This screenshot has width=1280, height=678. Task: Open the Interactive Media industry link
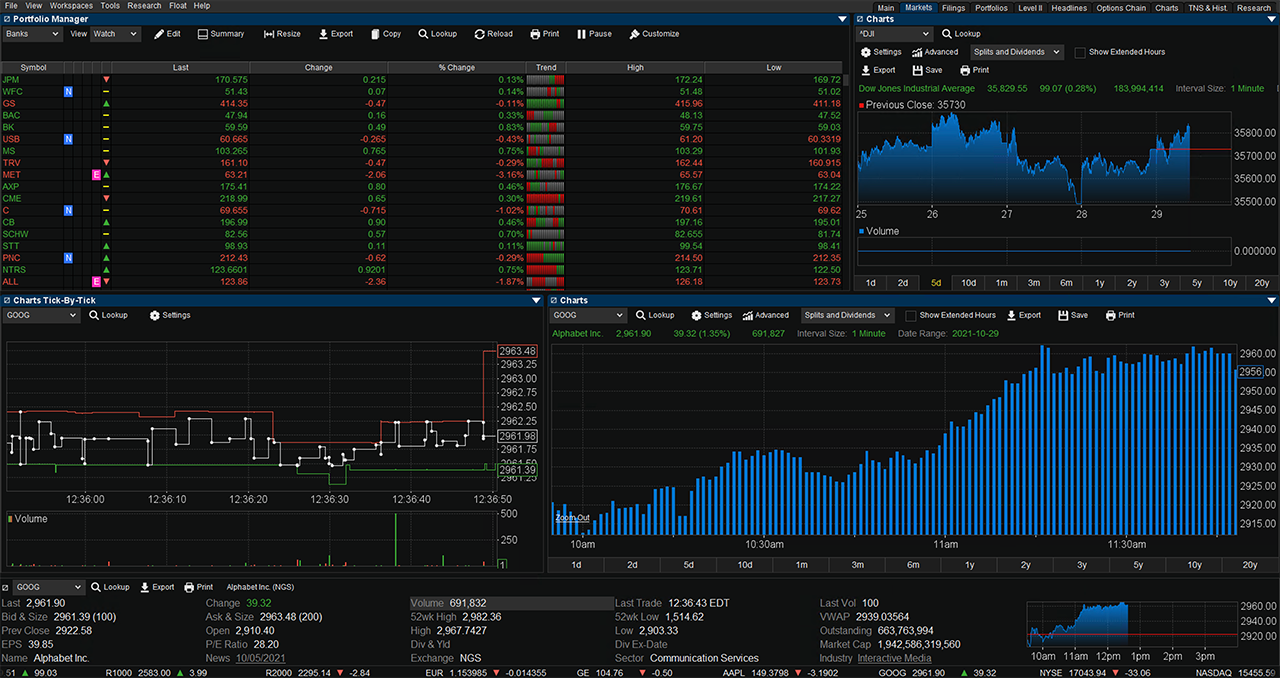894,658
